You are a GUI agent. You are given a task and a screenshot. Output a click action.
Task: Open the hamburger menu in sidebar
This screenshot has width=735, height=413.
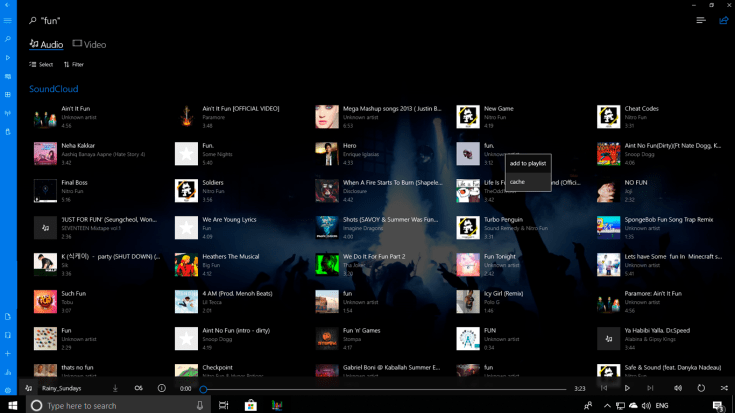click(8, 20)
